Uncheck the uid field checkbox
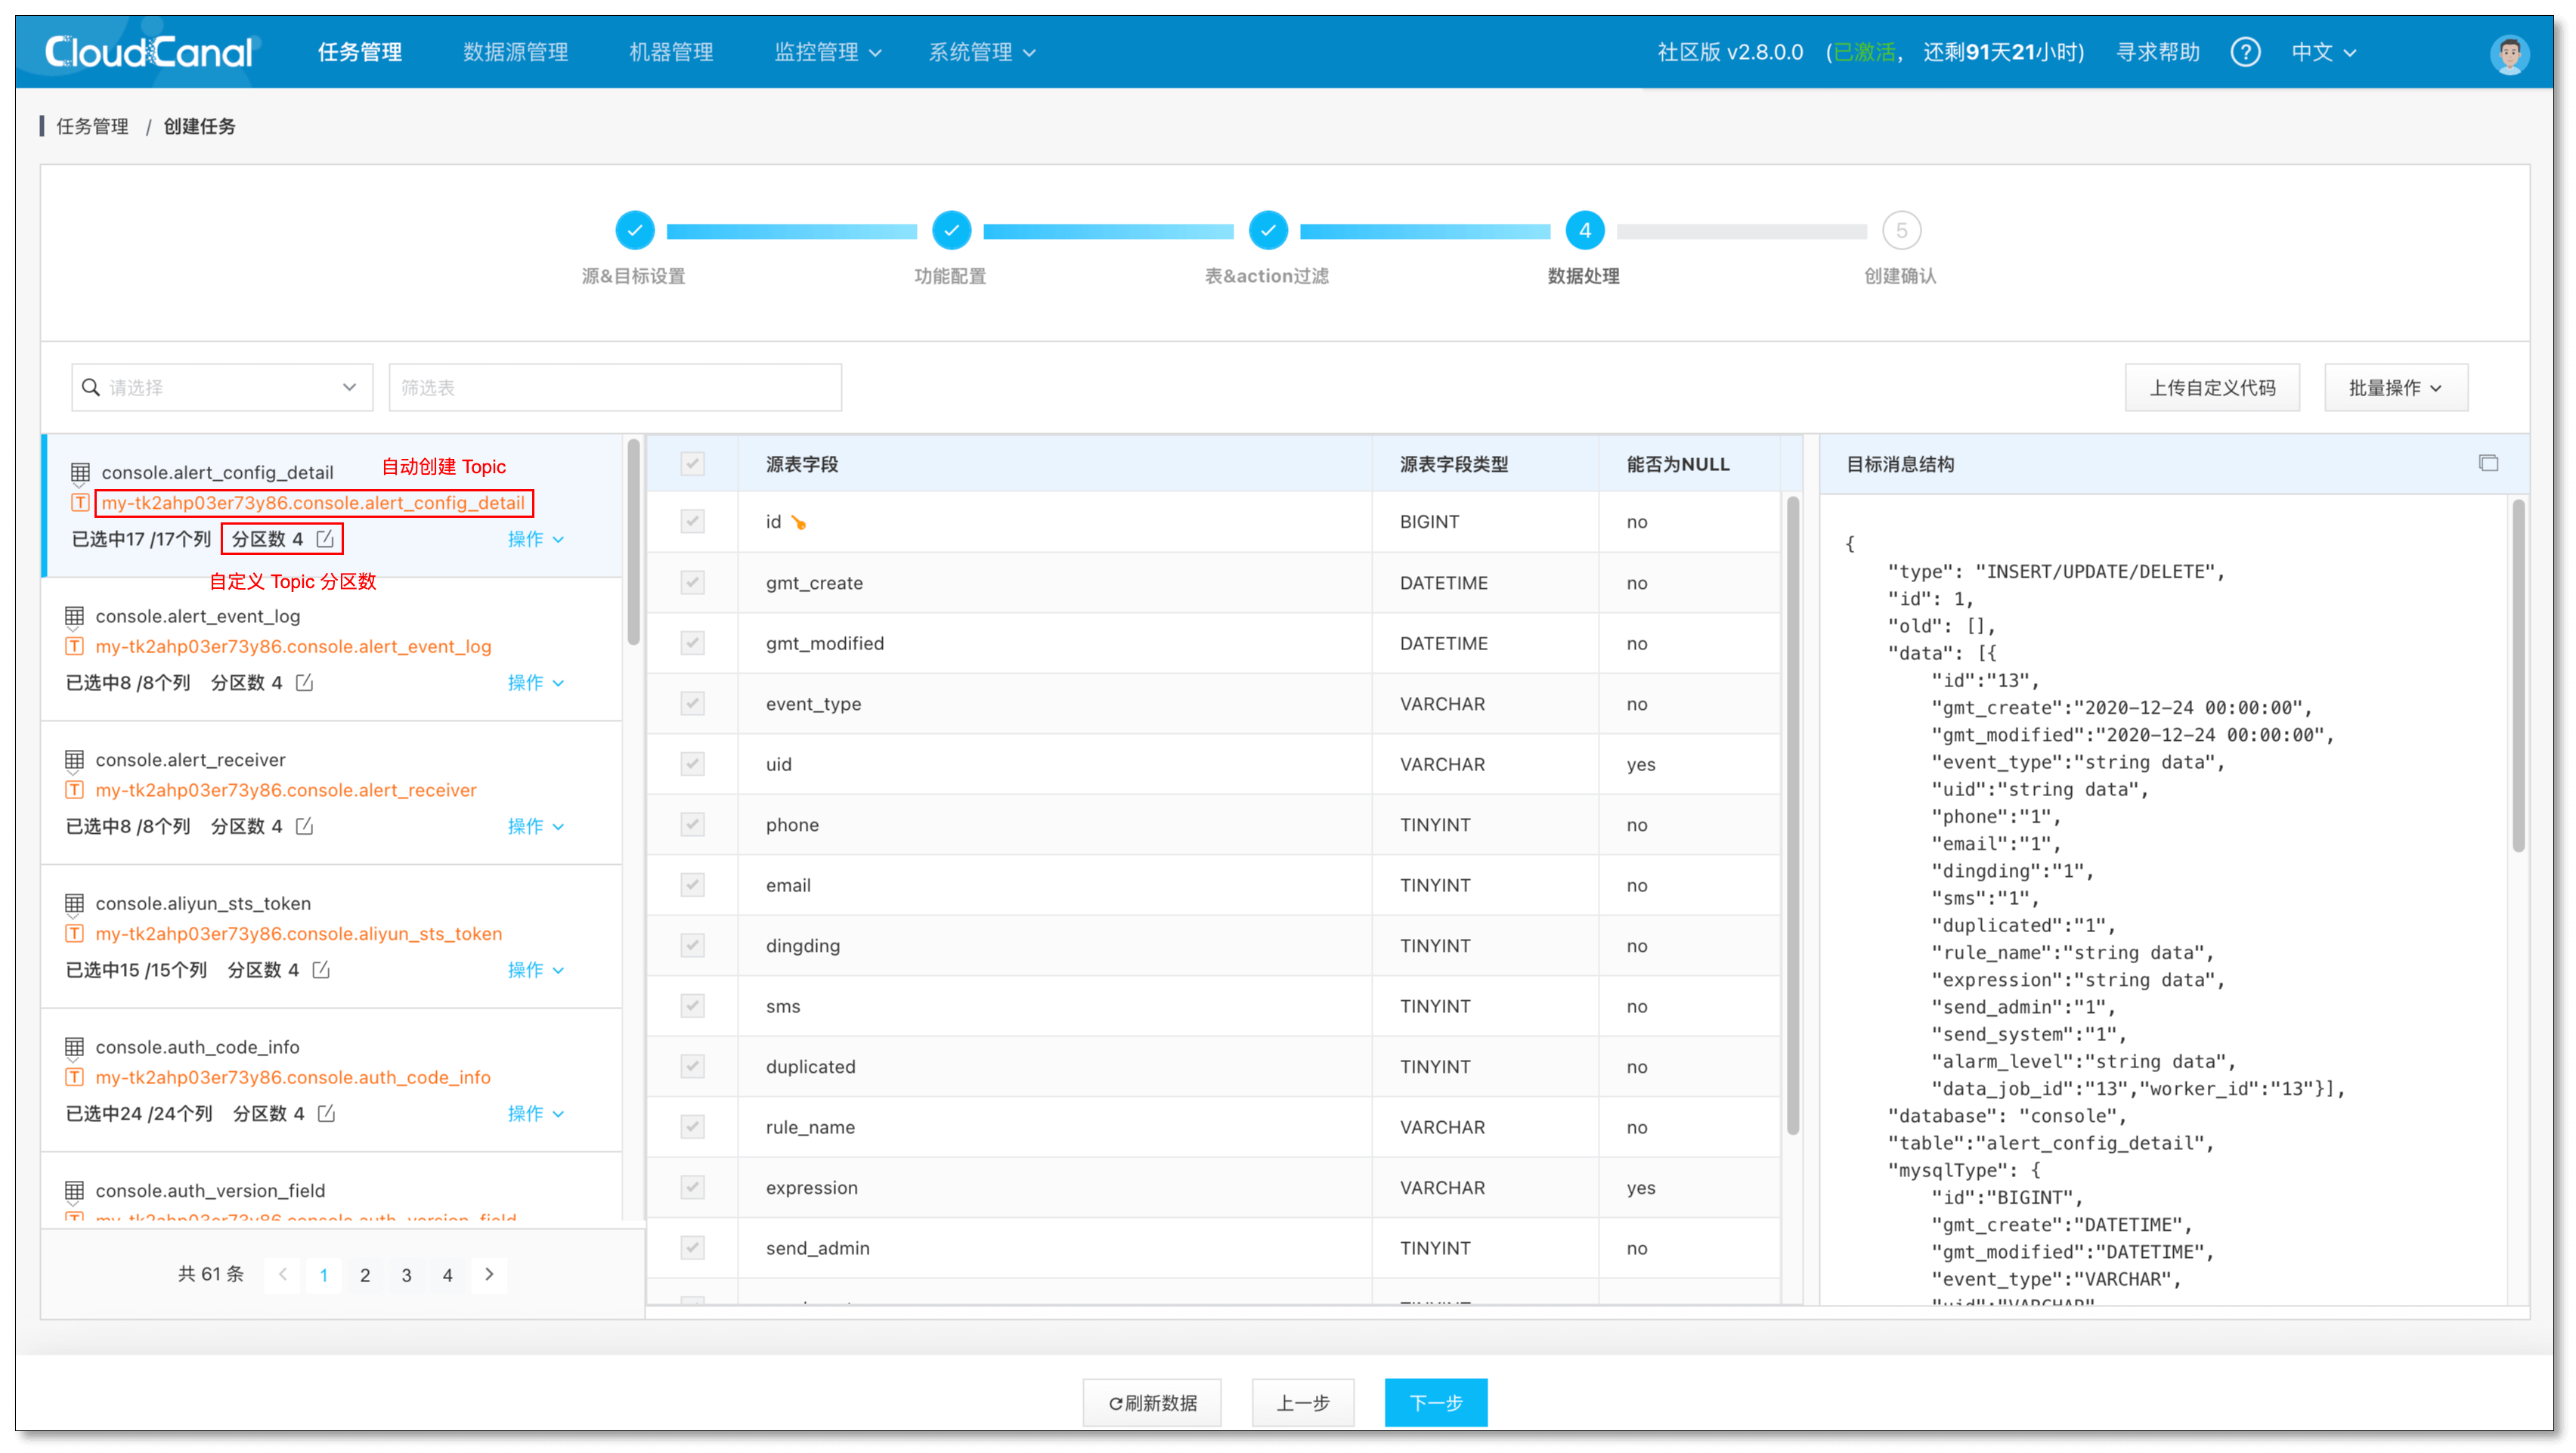 tap(692, 764)
